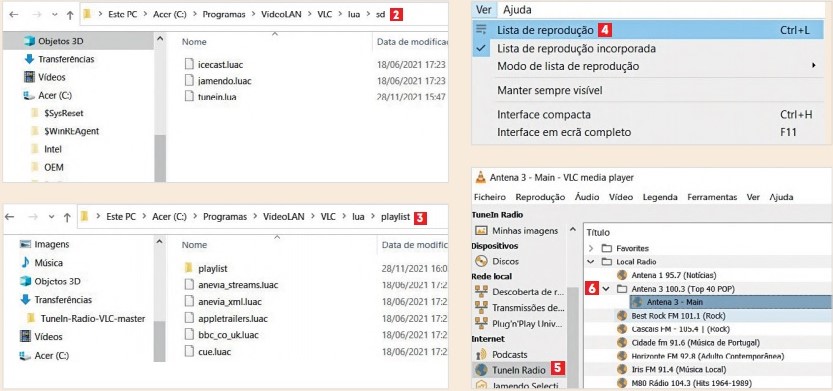Click the Música note icon in playlist window
The image size is (833, 391).
26,262
